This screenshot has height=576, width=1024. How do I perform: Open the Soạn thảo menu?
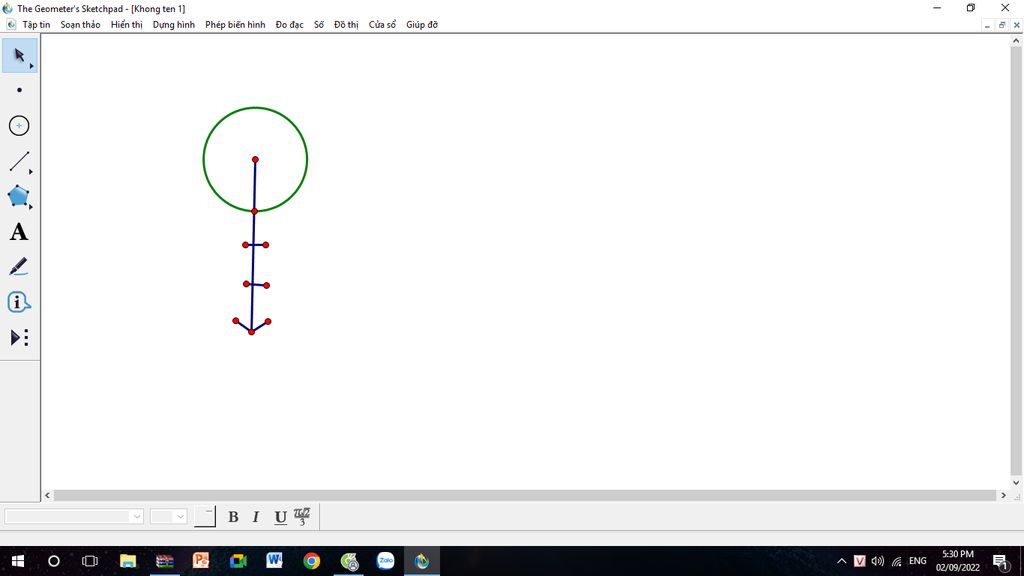(x=80, y=25)
